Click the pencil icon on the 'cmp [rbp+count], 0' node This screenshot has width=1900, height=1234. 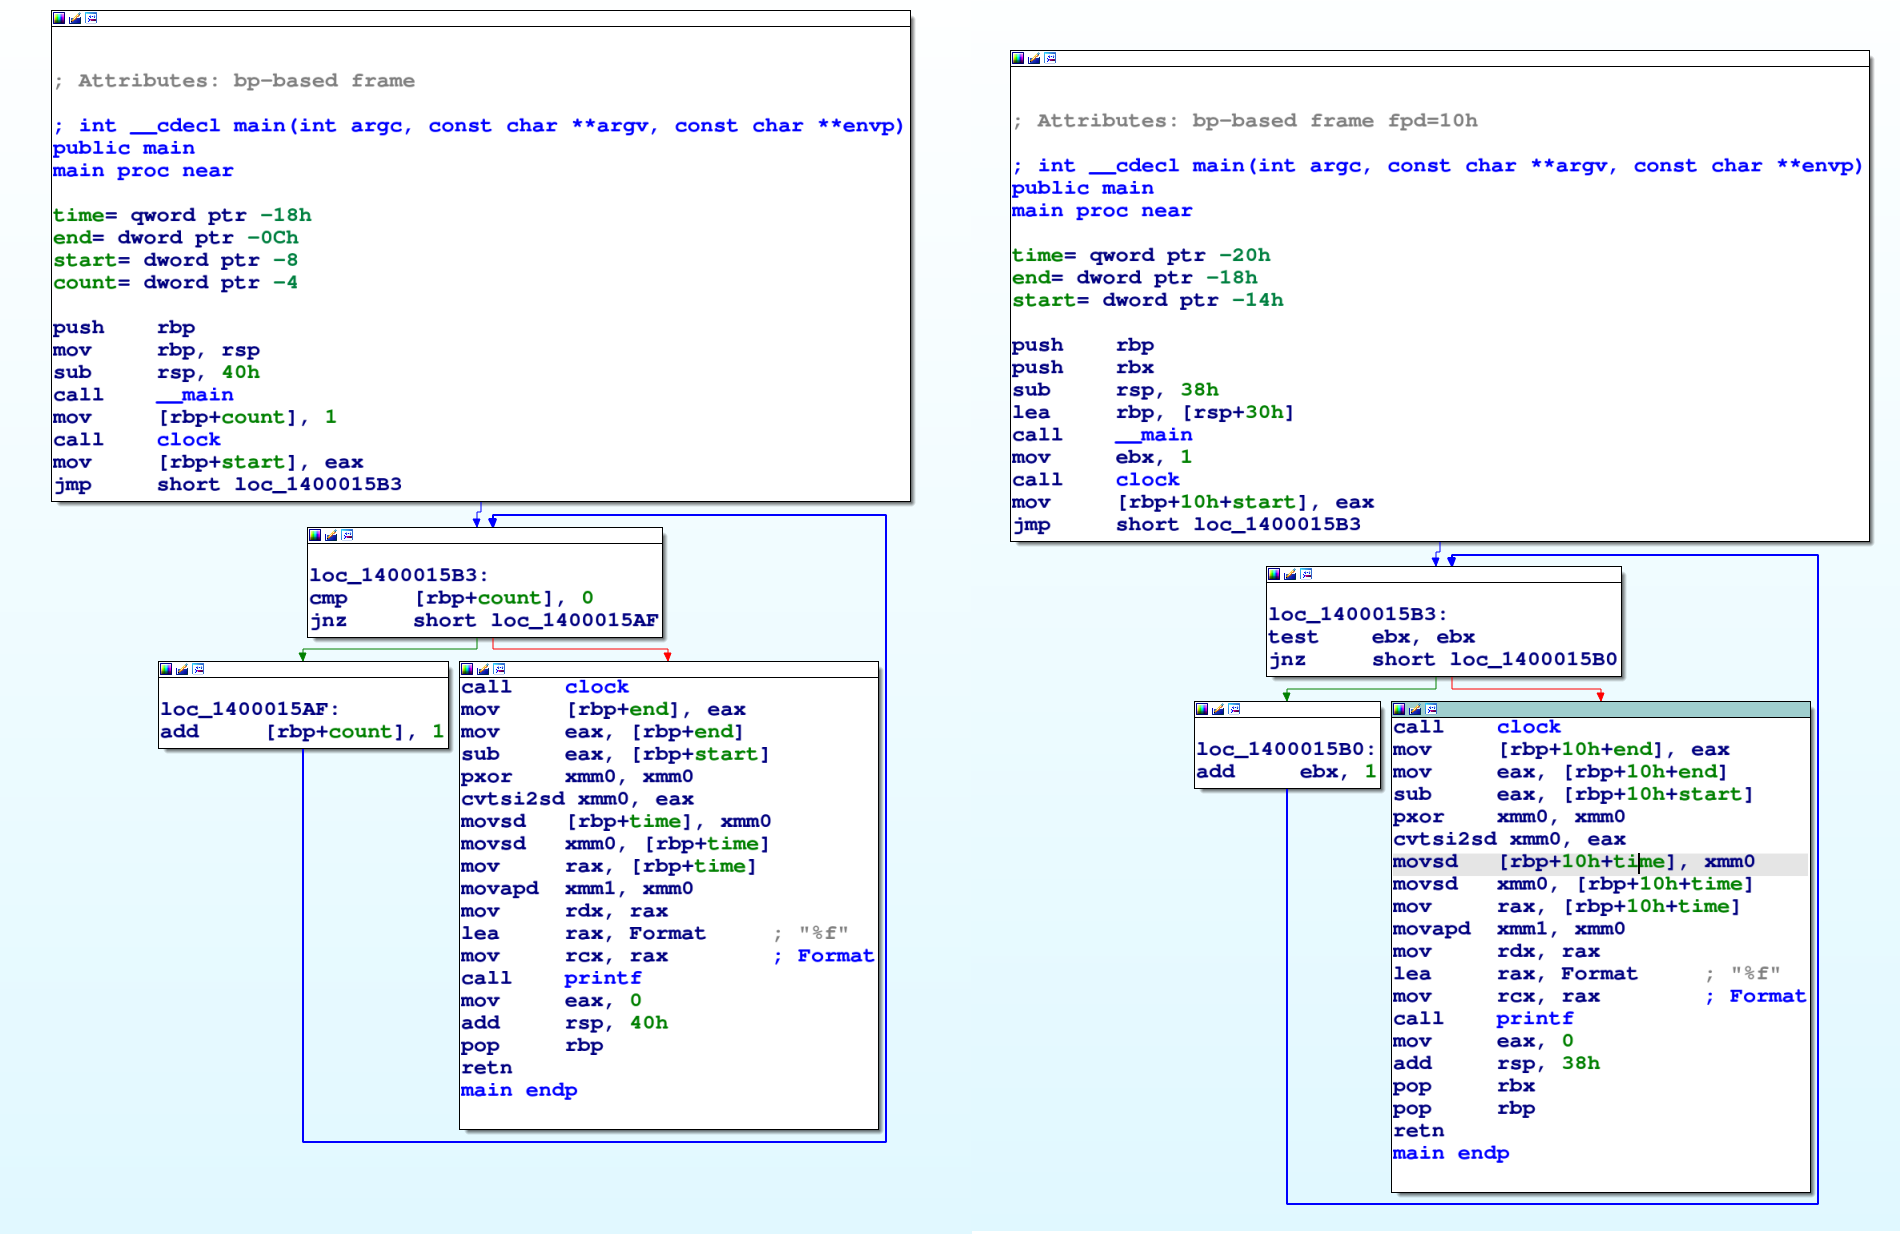tap(331, 535)
